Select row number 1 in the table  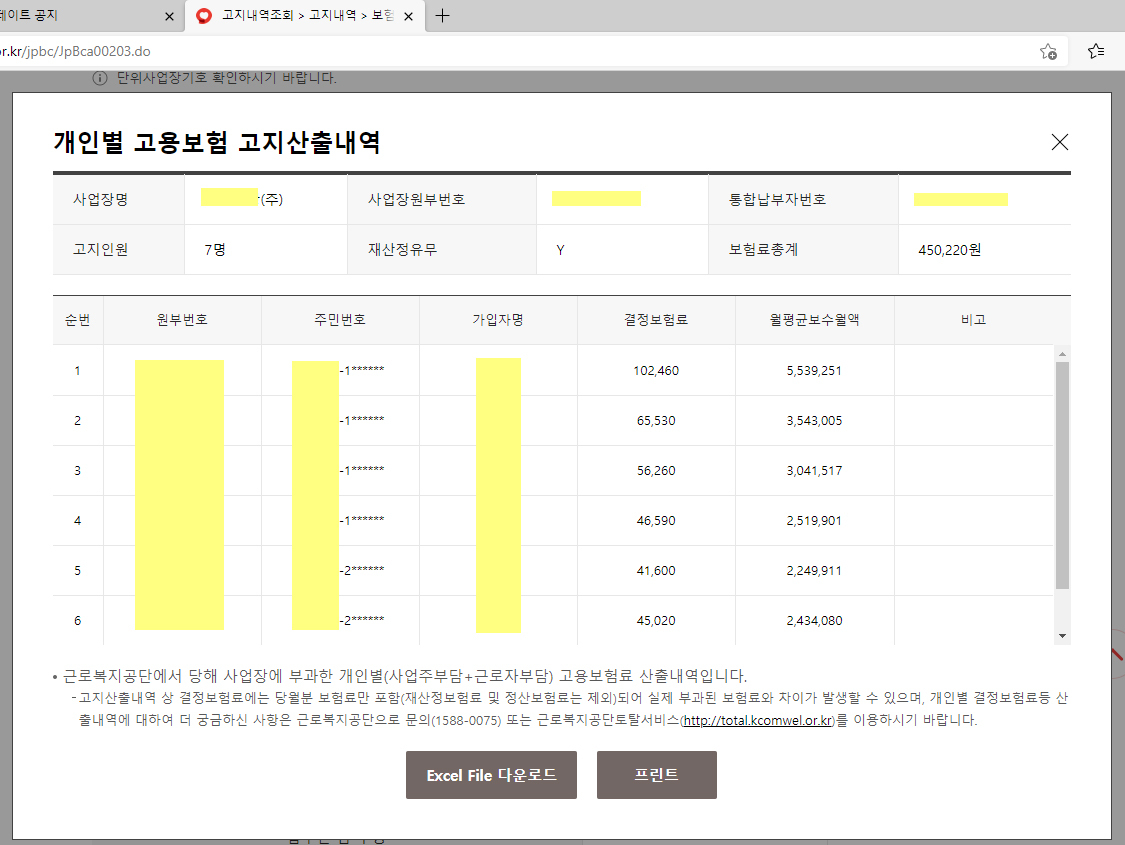(77, 371)
